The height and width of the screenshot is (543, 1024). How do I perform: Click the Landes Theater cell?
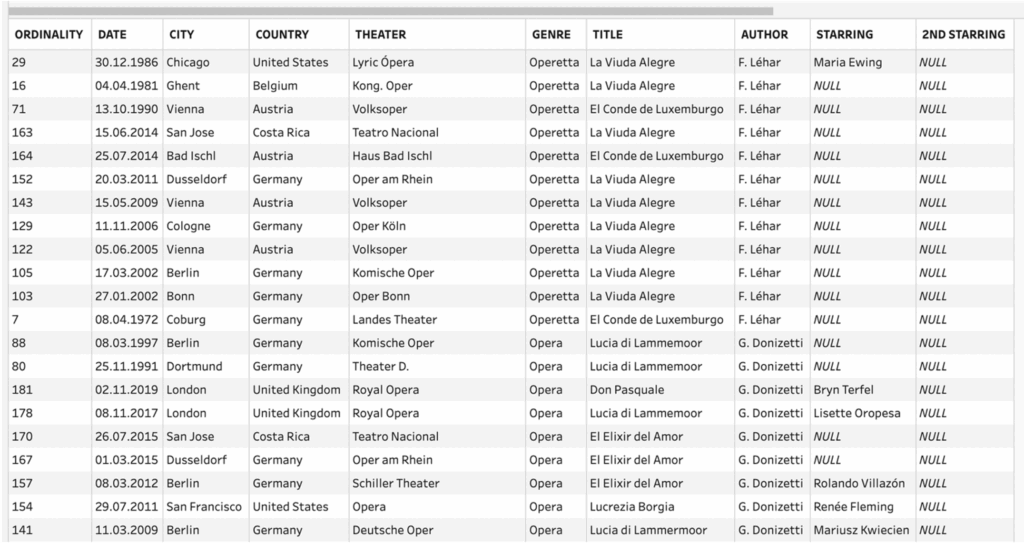(394, 320)
